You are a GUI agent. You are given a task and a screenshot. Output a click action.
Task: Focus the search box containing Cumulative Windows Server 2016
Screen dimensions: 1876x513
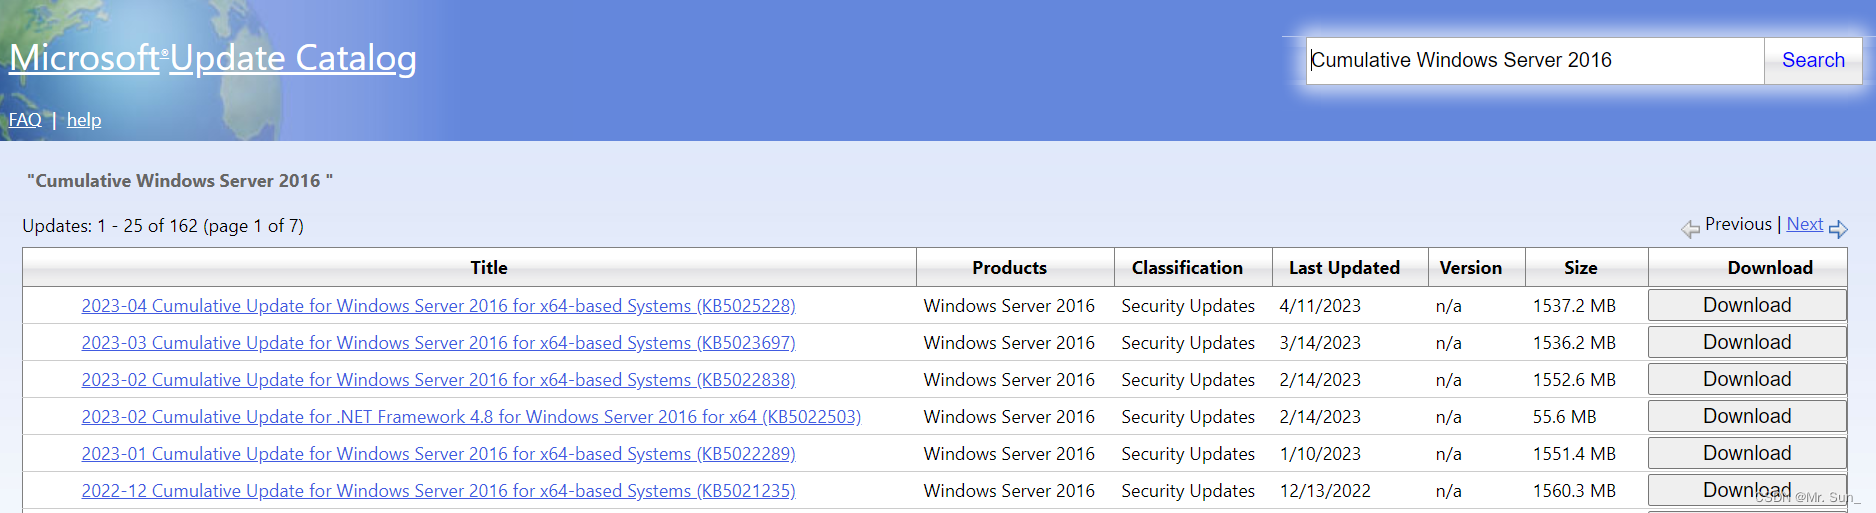(x=1535, y=61)
